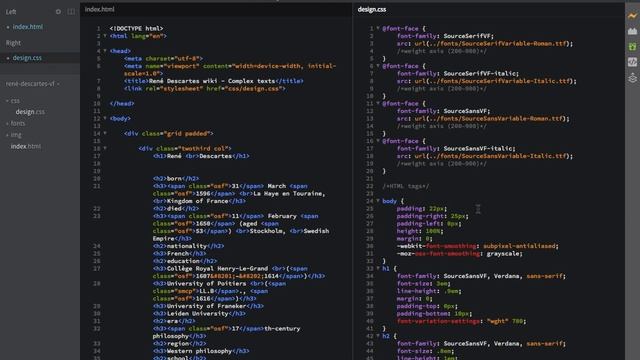The width and height of the screenshot is (640, 360).
Task: Open the Extension Manager brick icon
Action: click(x=632, y=31)
